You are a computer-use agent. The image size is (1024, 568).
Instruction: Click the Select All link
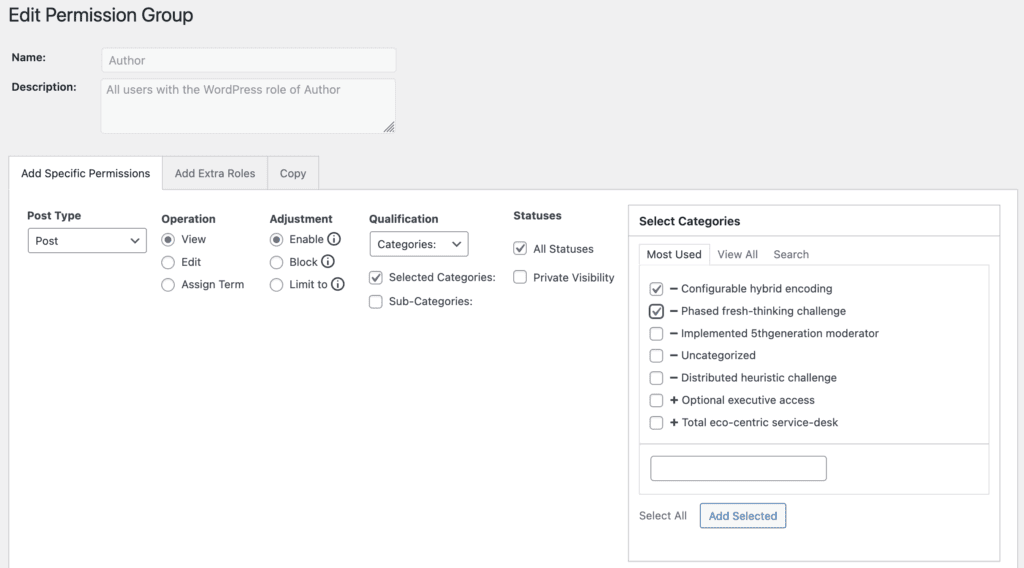click(663, 516)
